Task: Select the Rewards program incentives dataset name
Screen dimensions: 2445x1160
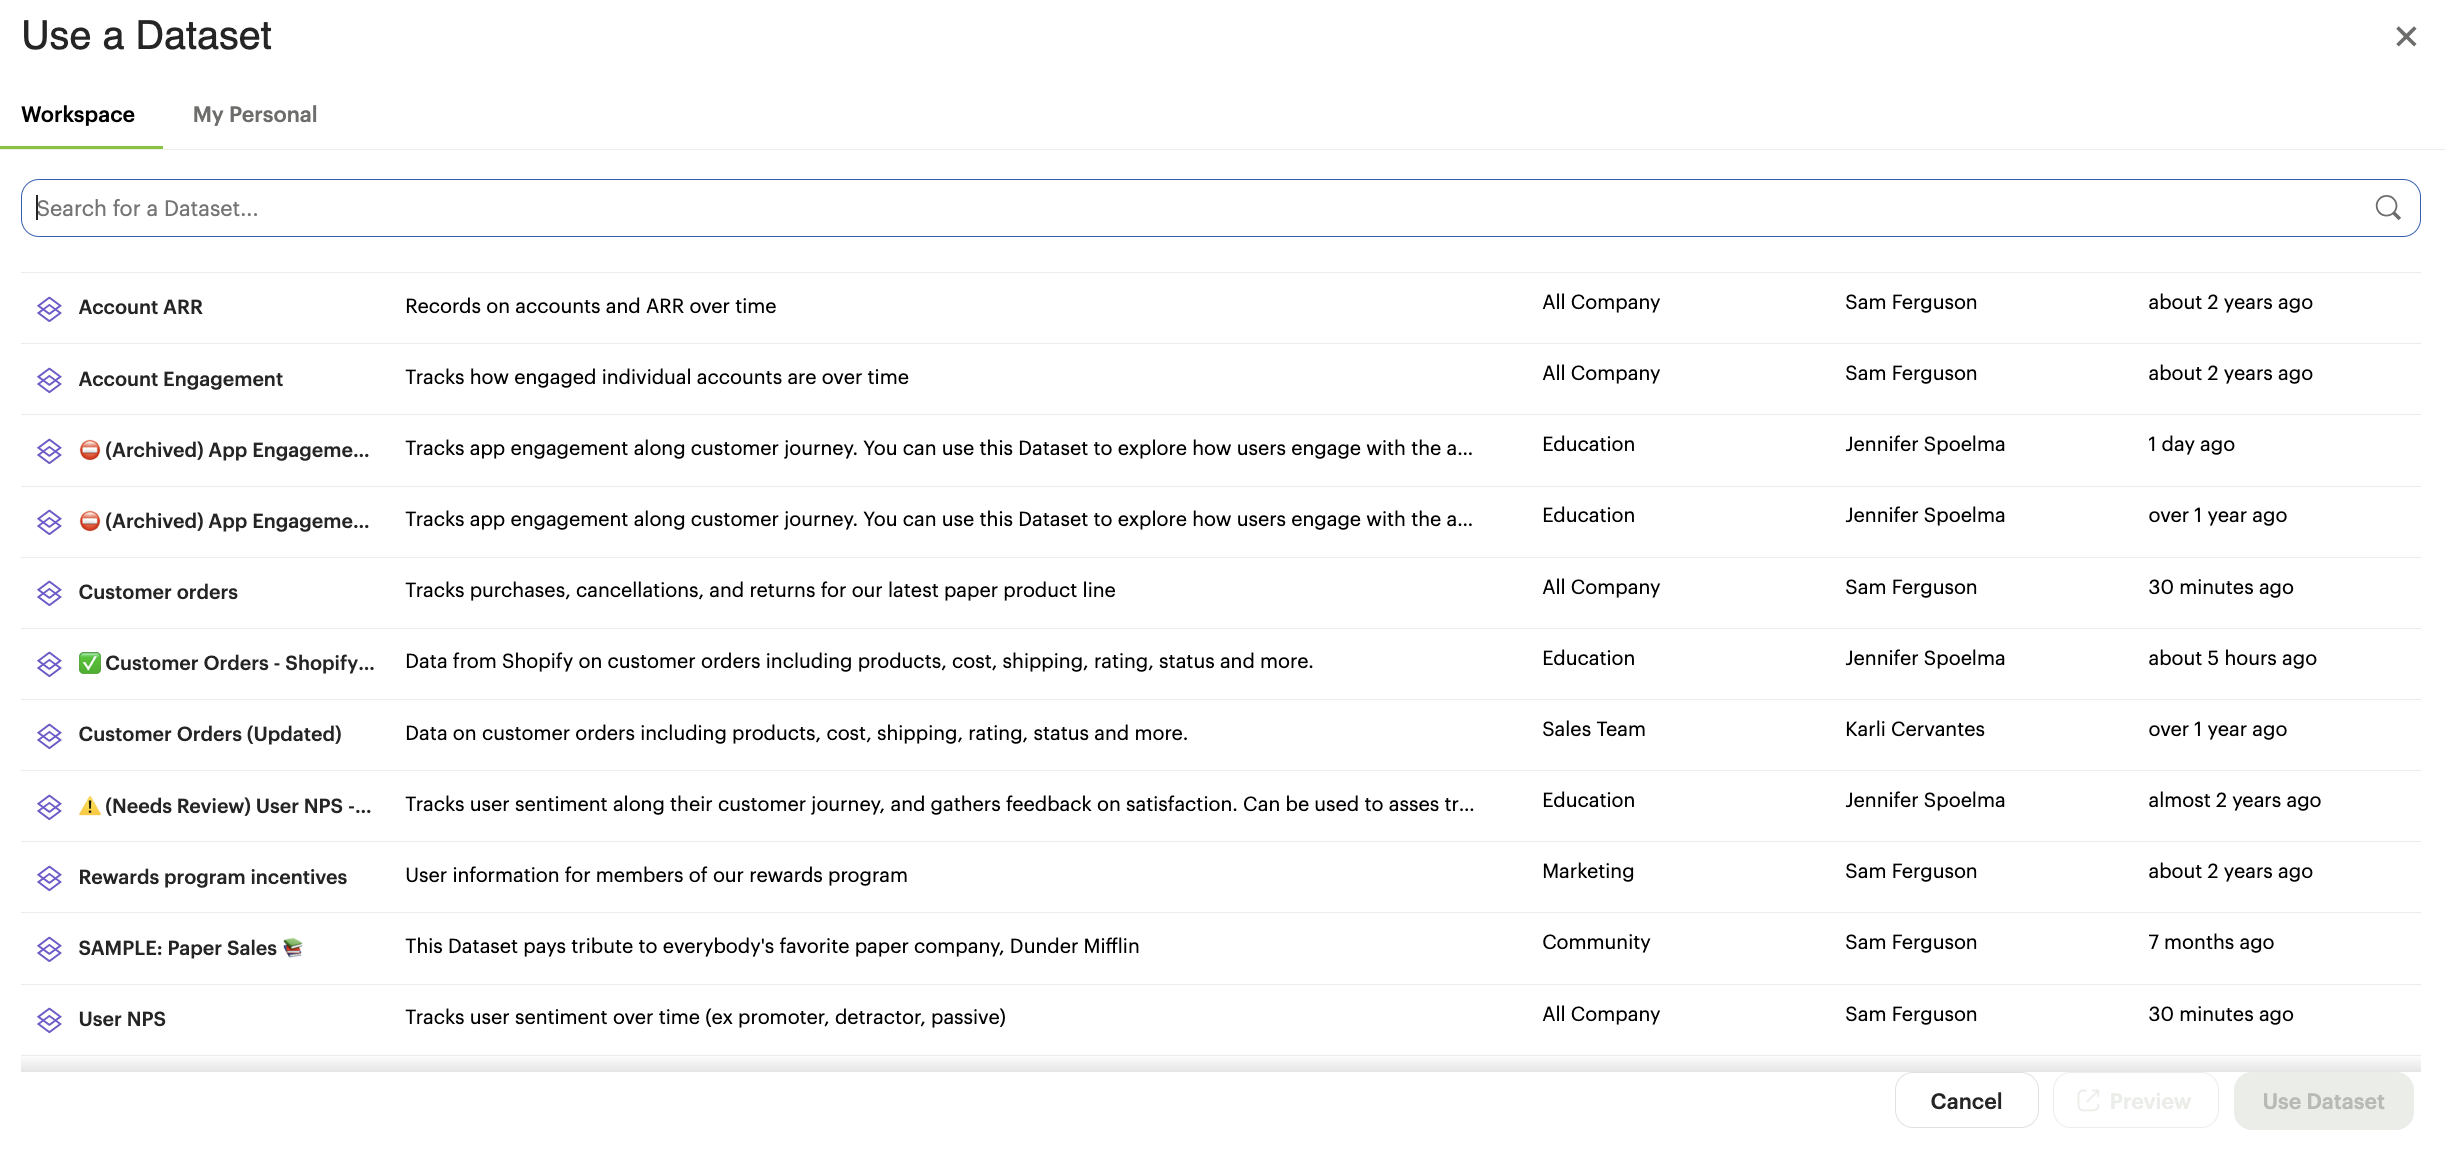Action: tap(212, 877)
